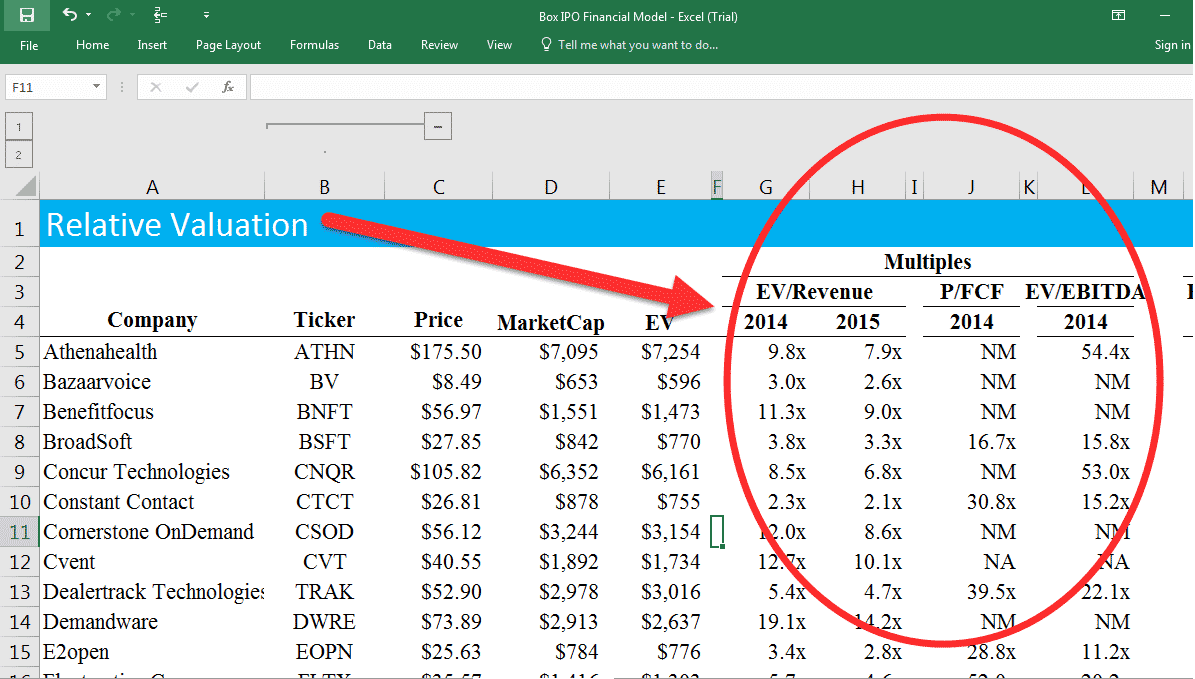Open Customize Quick Access Toolbar dropdown
This screenshot has height=679, width=1195.
click(x=207, y=15)
